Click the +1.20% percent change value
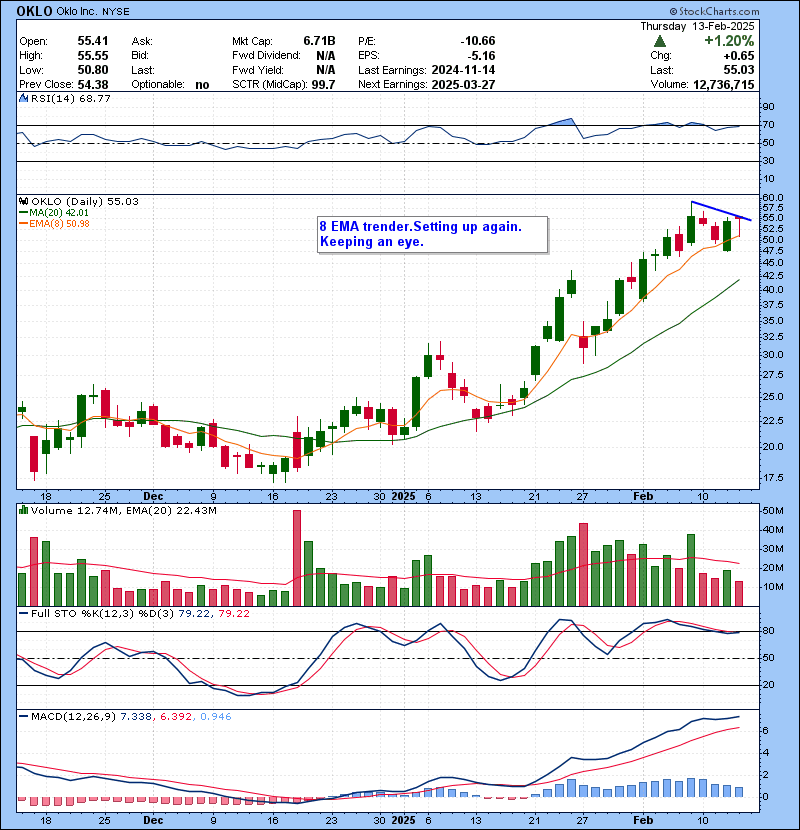 [729, 41]
